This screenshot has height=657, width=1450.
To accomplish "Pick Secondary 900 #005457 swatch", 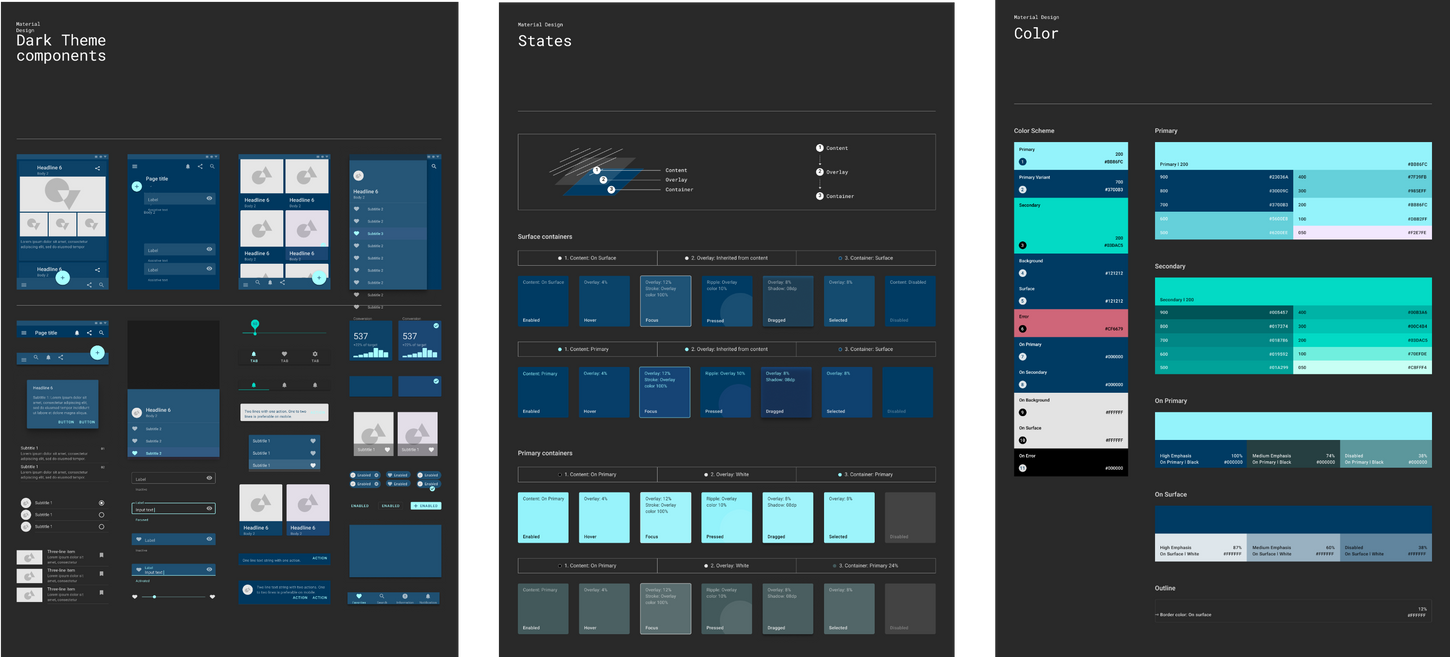I will point(1224,312).
